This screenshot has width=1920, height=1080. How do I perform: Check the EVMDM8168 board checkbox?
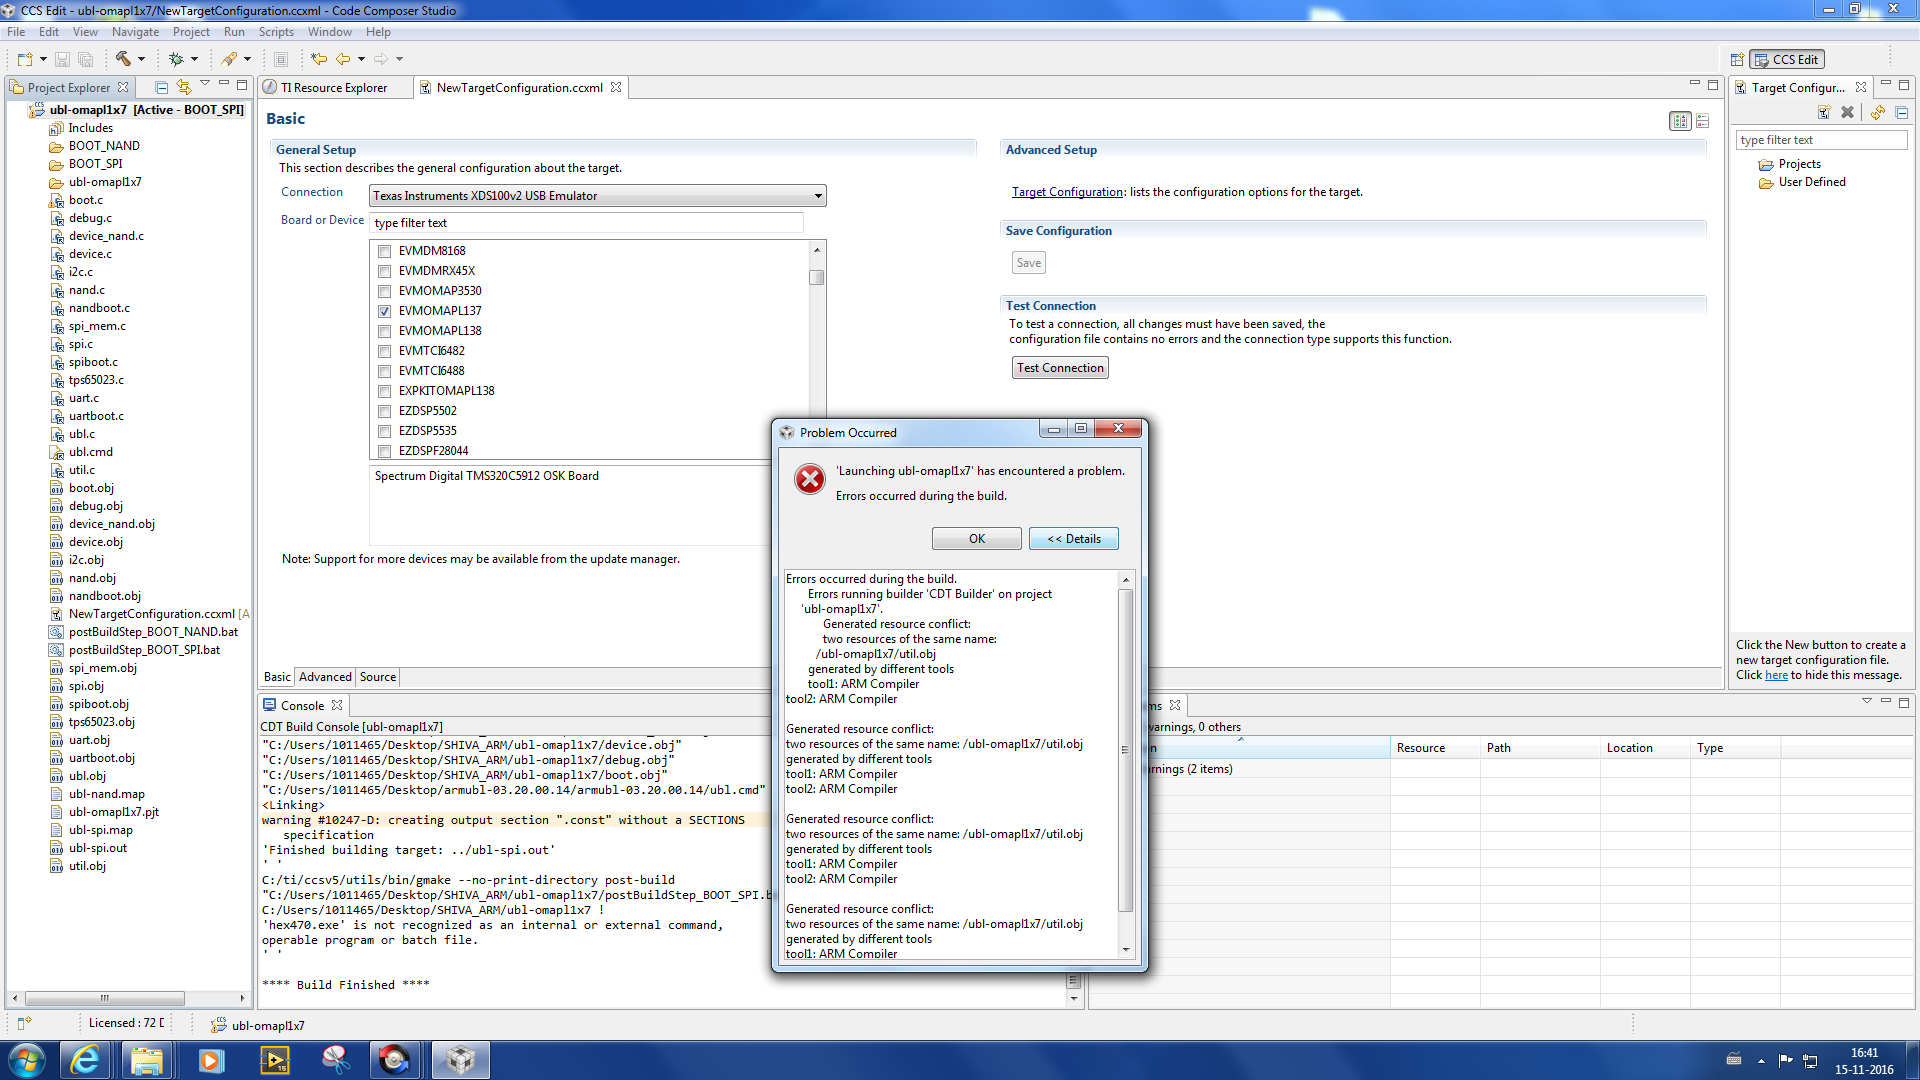coord(384,251)
